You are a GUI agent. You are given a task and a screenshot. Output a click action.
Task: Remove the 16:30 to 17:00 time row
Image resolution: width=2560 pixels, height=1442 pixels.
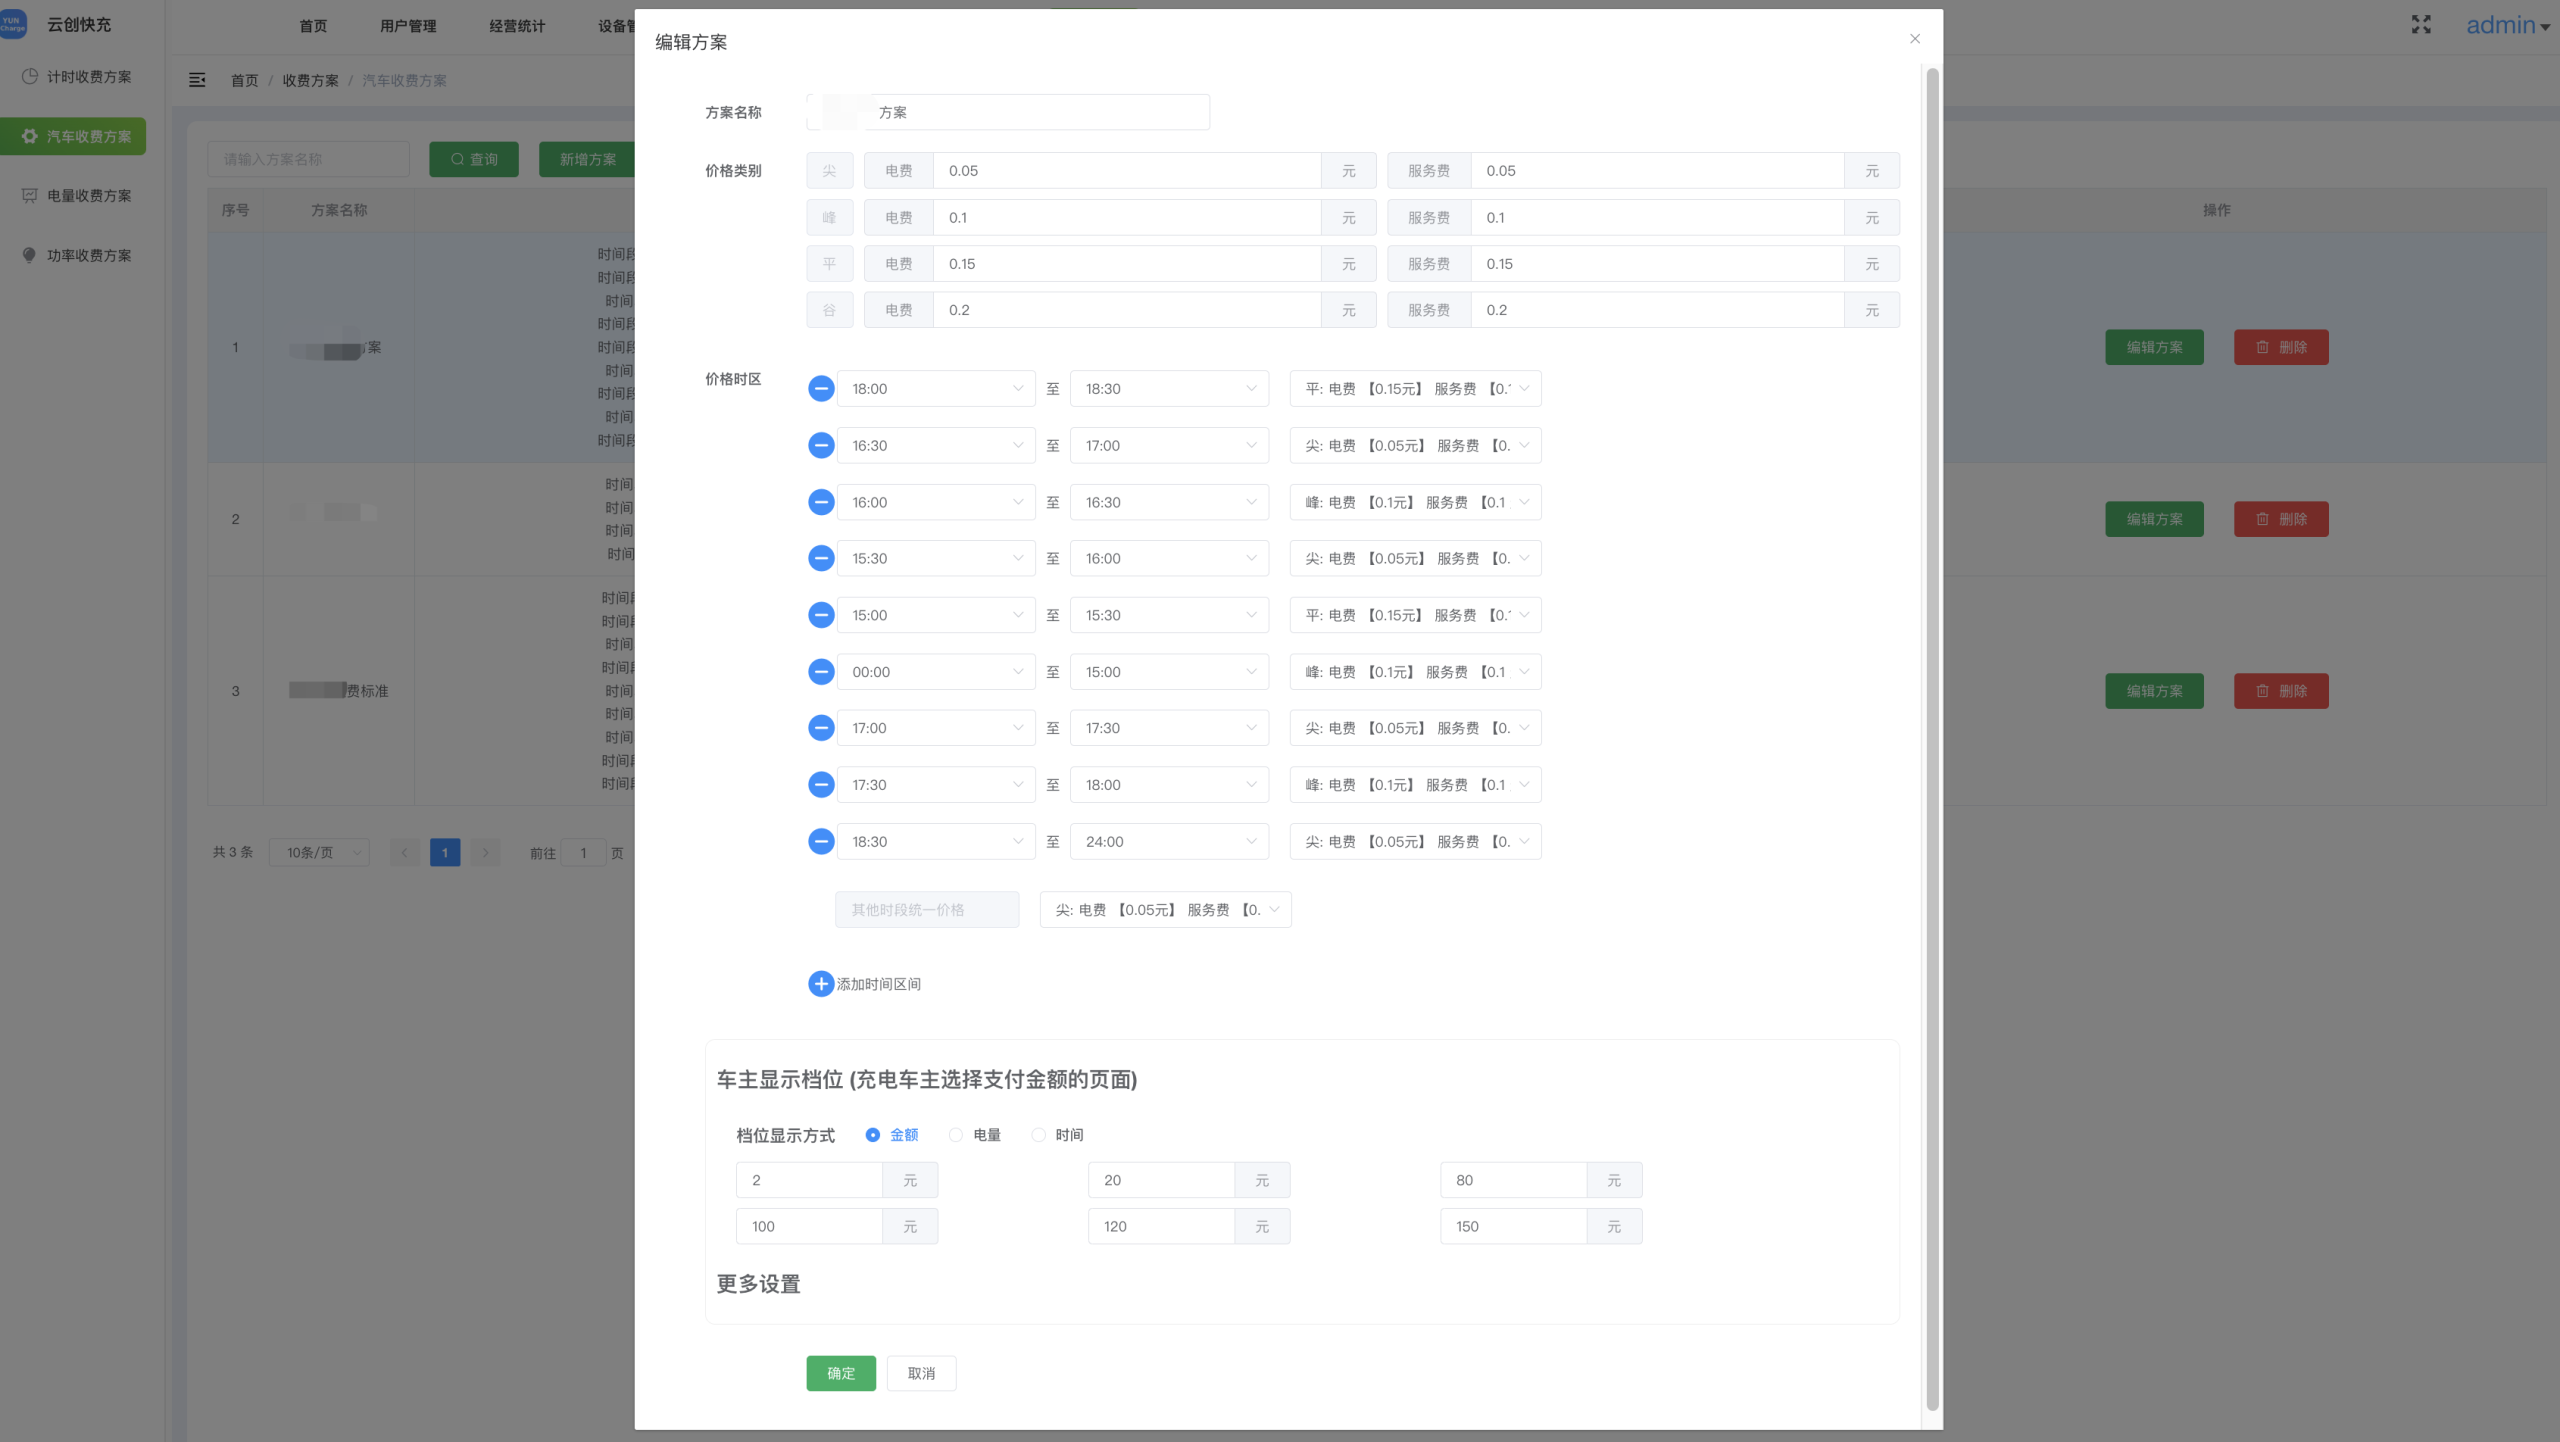(821, 446)
